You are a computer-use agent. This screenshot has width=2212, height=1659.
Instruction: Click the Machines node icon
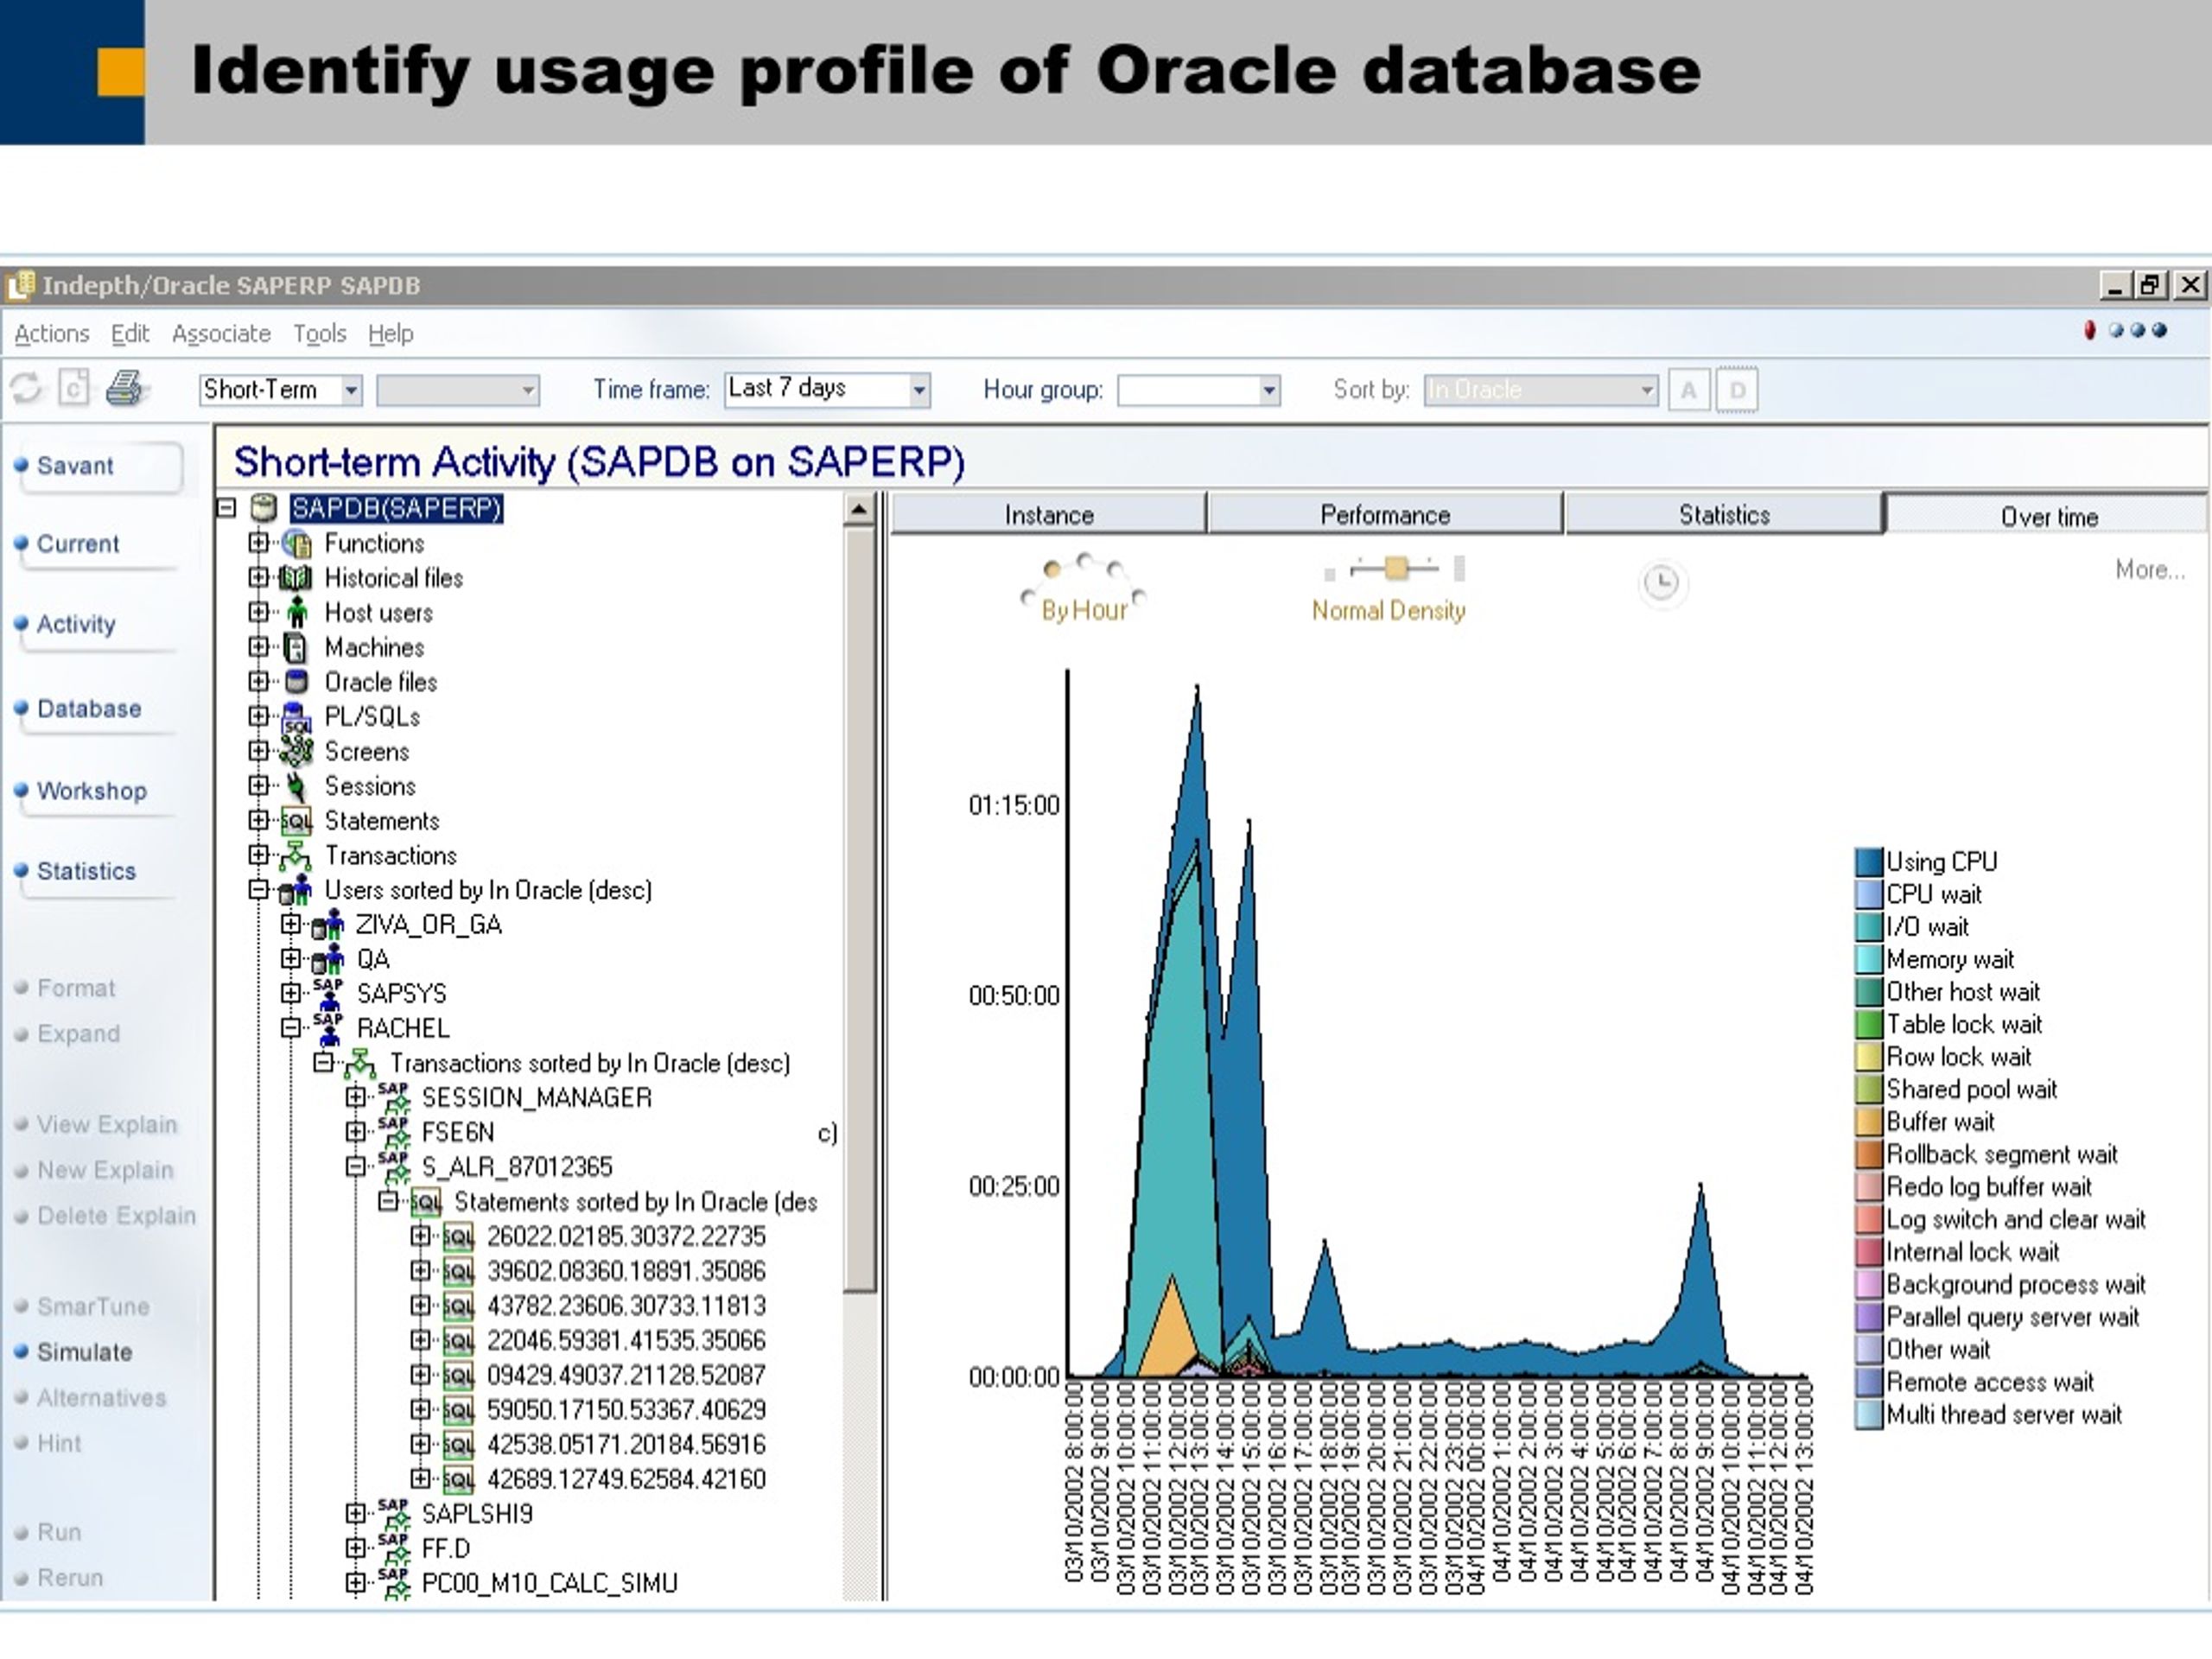296,648
